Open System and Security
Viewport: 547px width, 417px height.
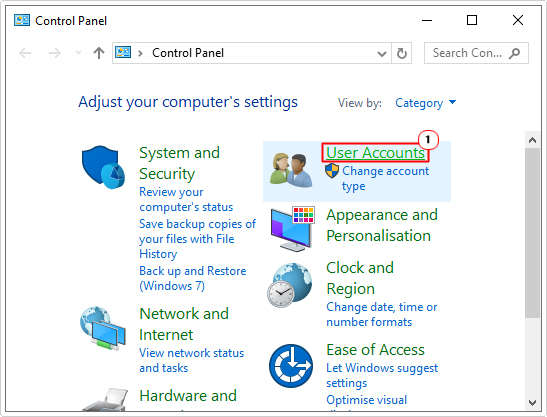click(x=179, y=163)
